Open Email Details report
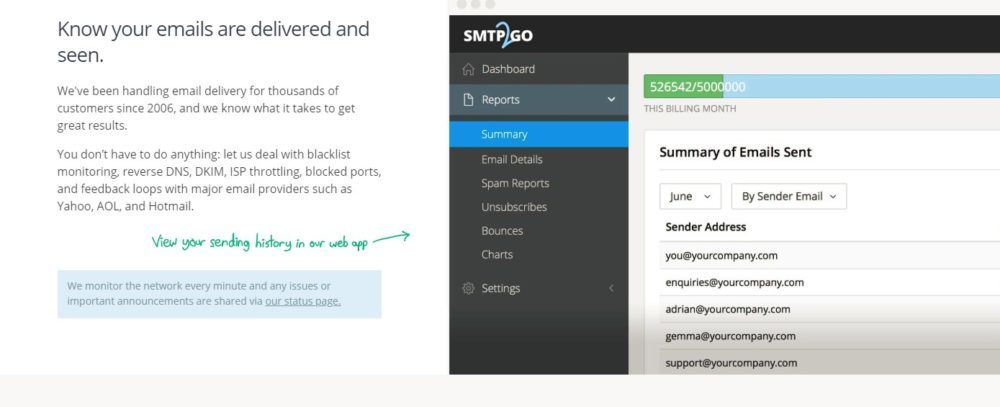Viewport: 1000px width, 407px height. coord(511,159)
